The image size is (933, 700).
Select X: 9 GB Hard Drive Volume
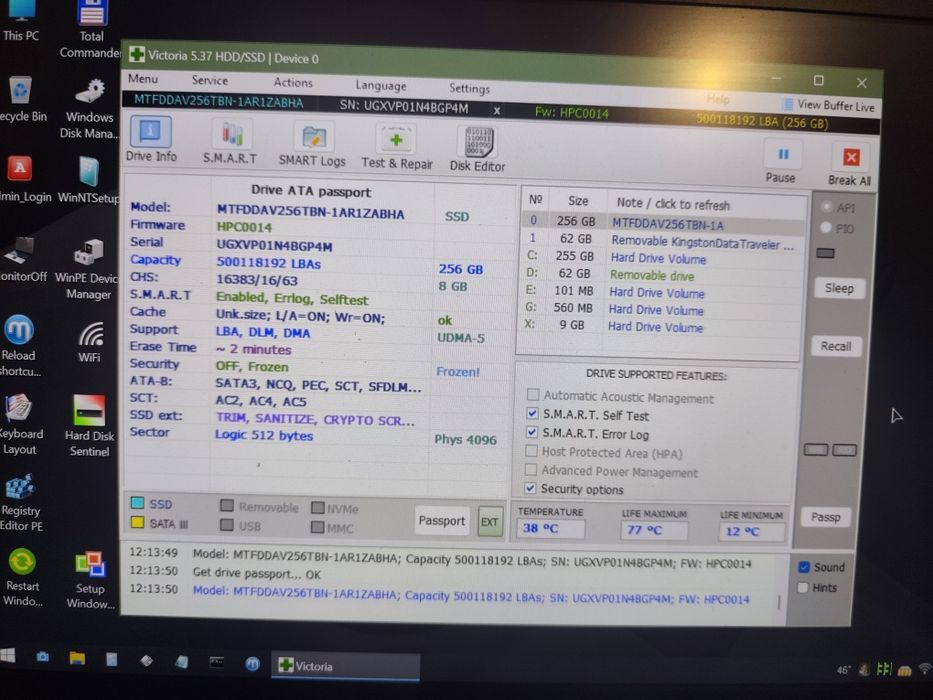[658, 326]
